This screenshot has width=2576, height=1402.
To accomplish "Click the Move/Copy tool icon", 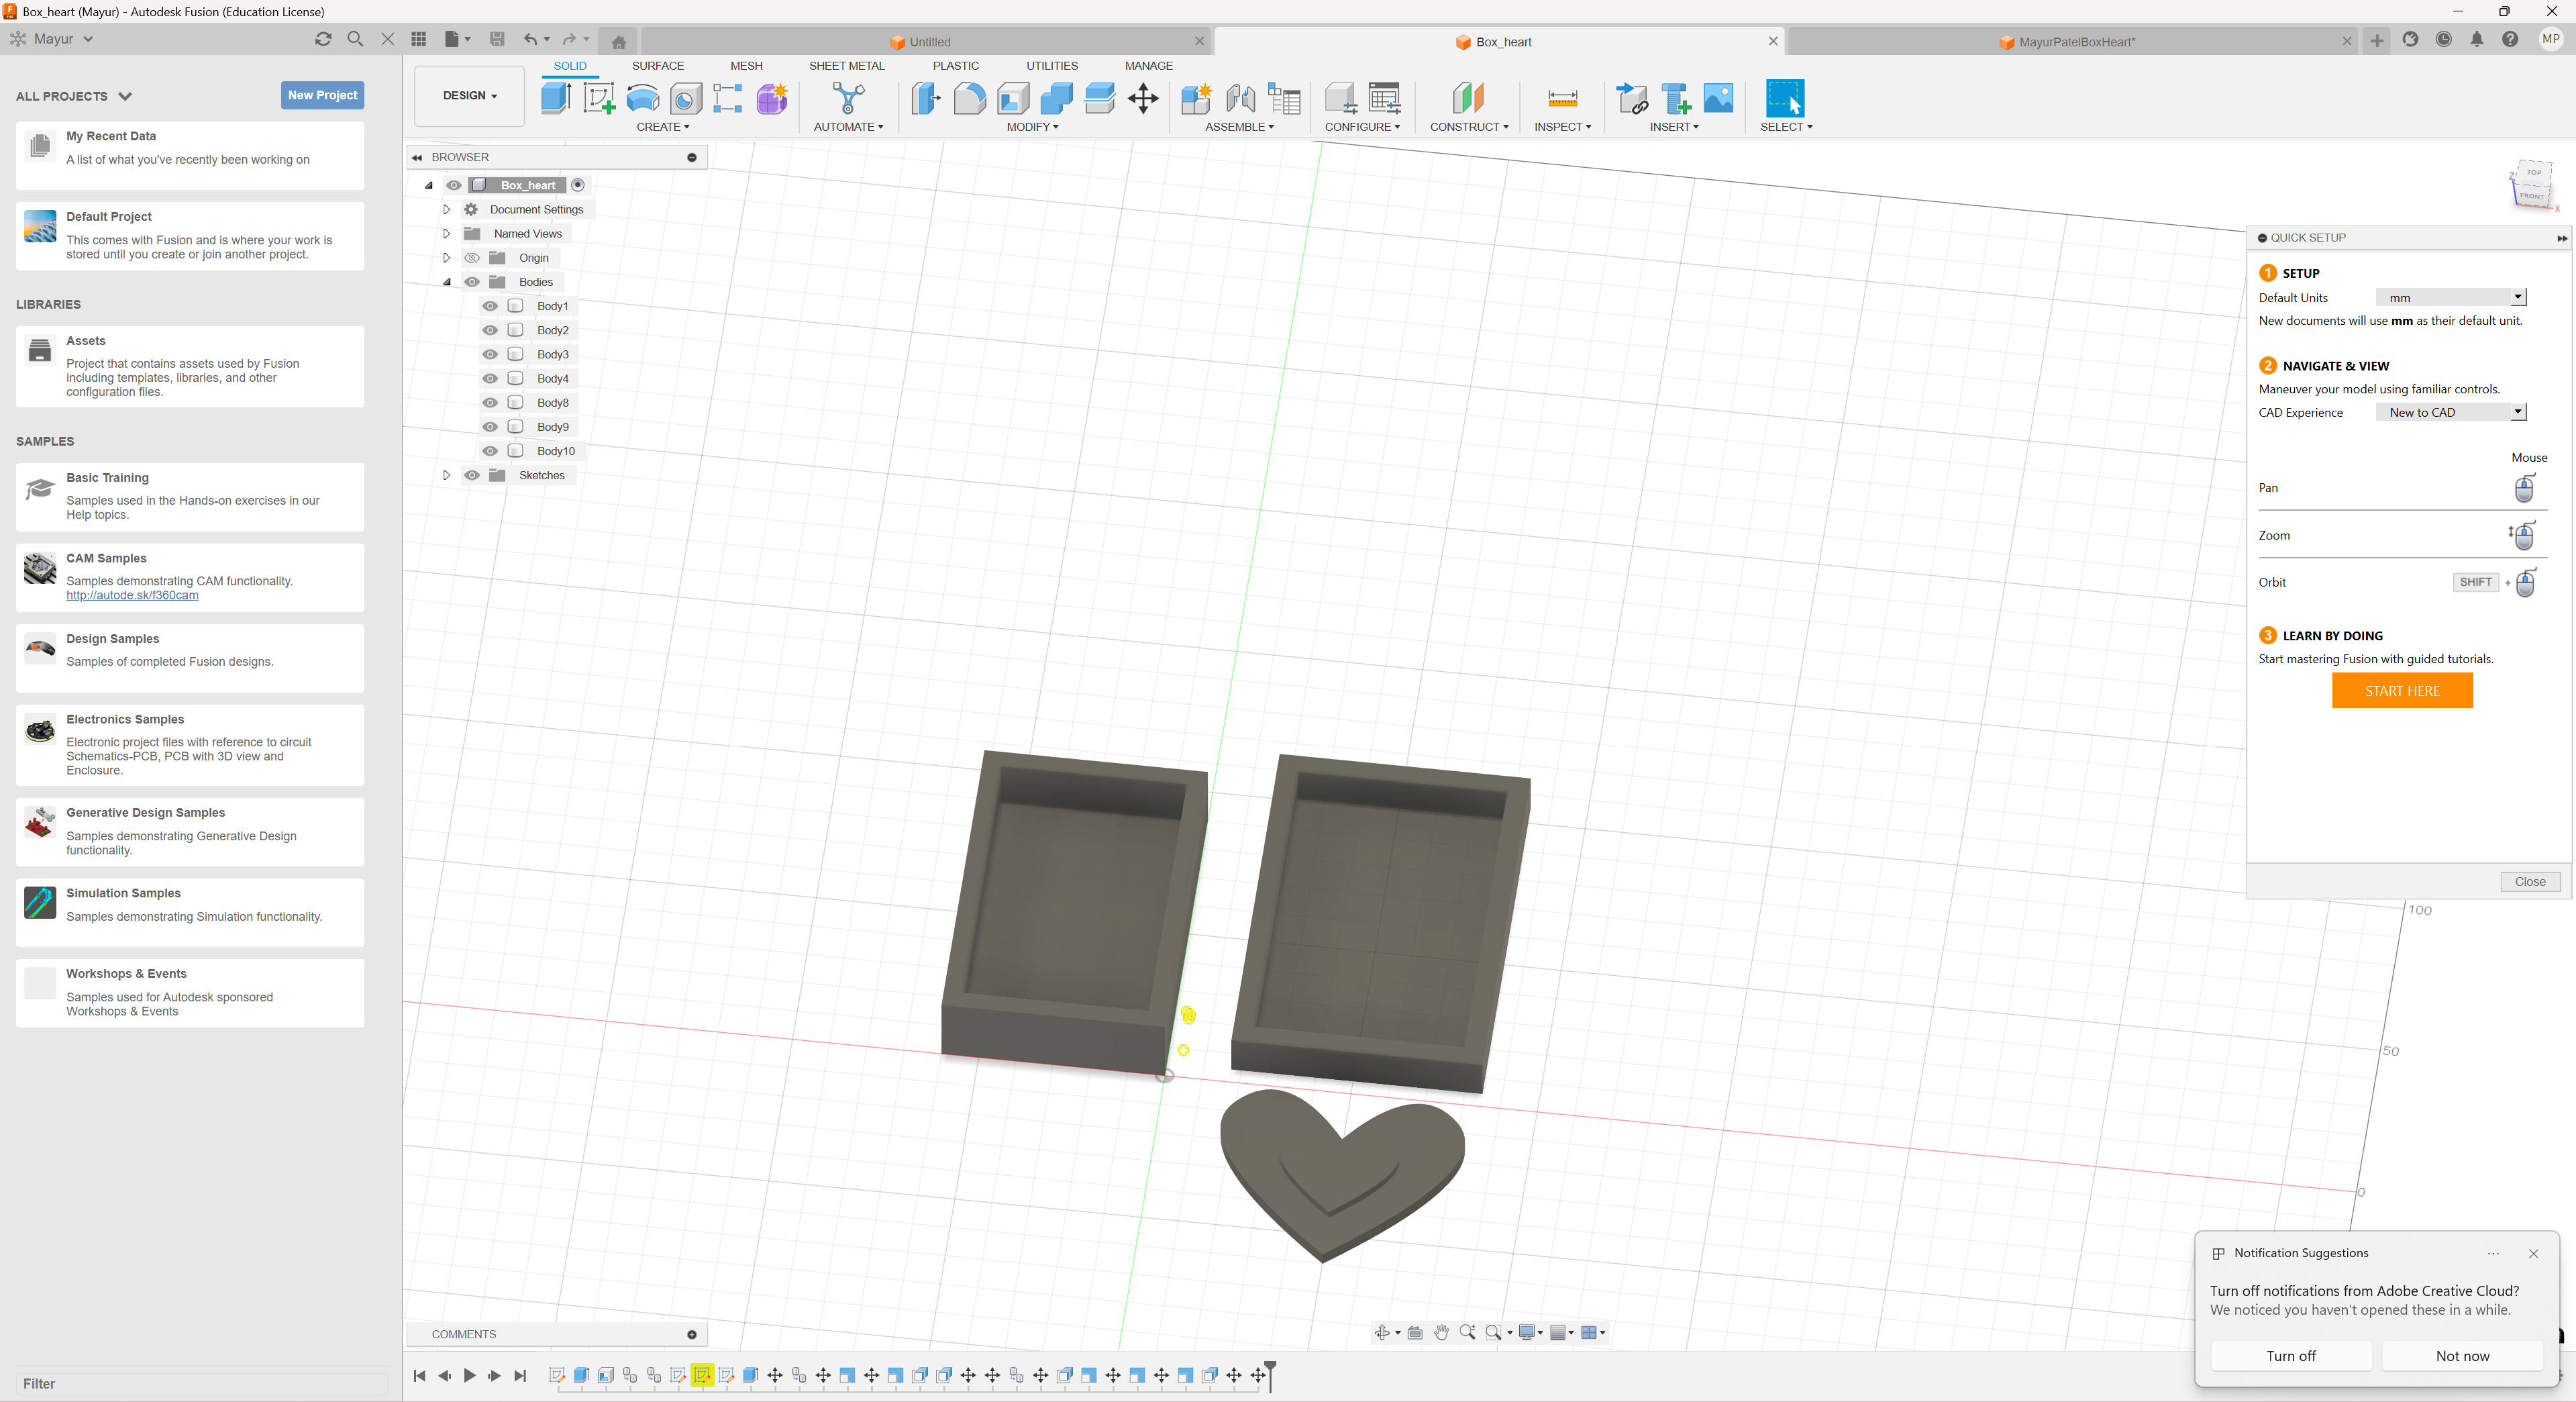I will 1142,99.
